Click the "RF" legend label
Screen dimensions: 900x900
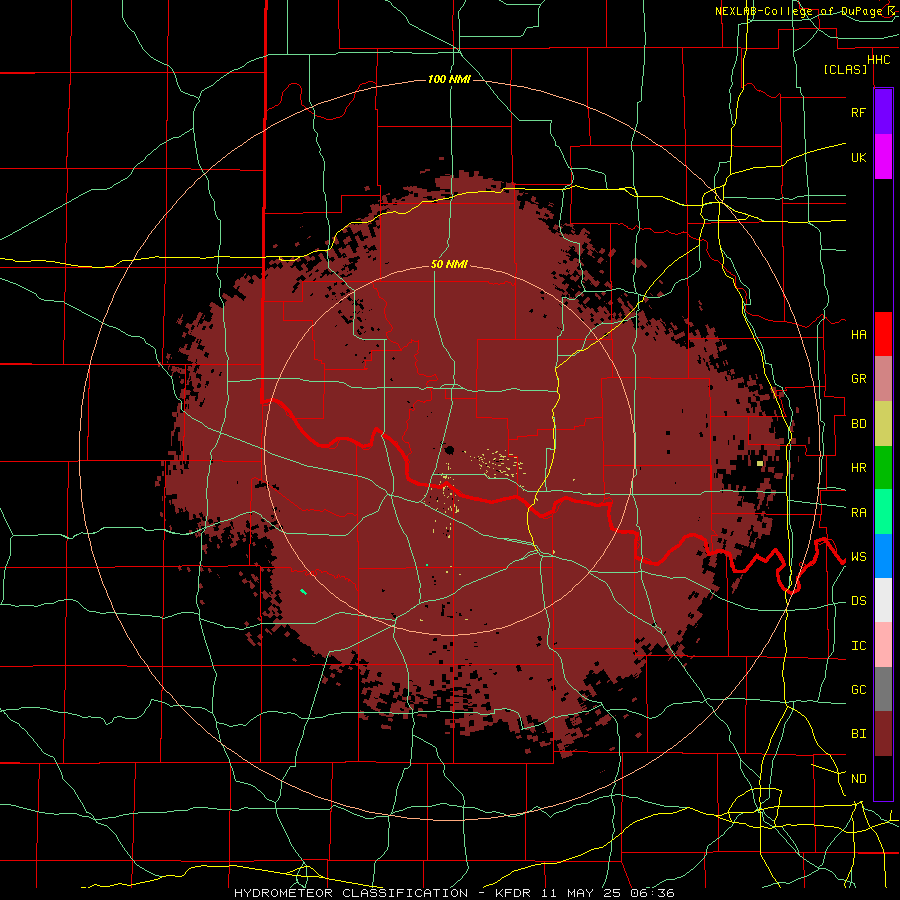(x=858, y=112)
